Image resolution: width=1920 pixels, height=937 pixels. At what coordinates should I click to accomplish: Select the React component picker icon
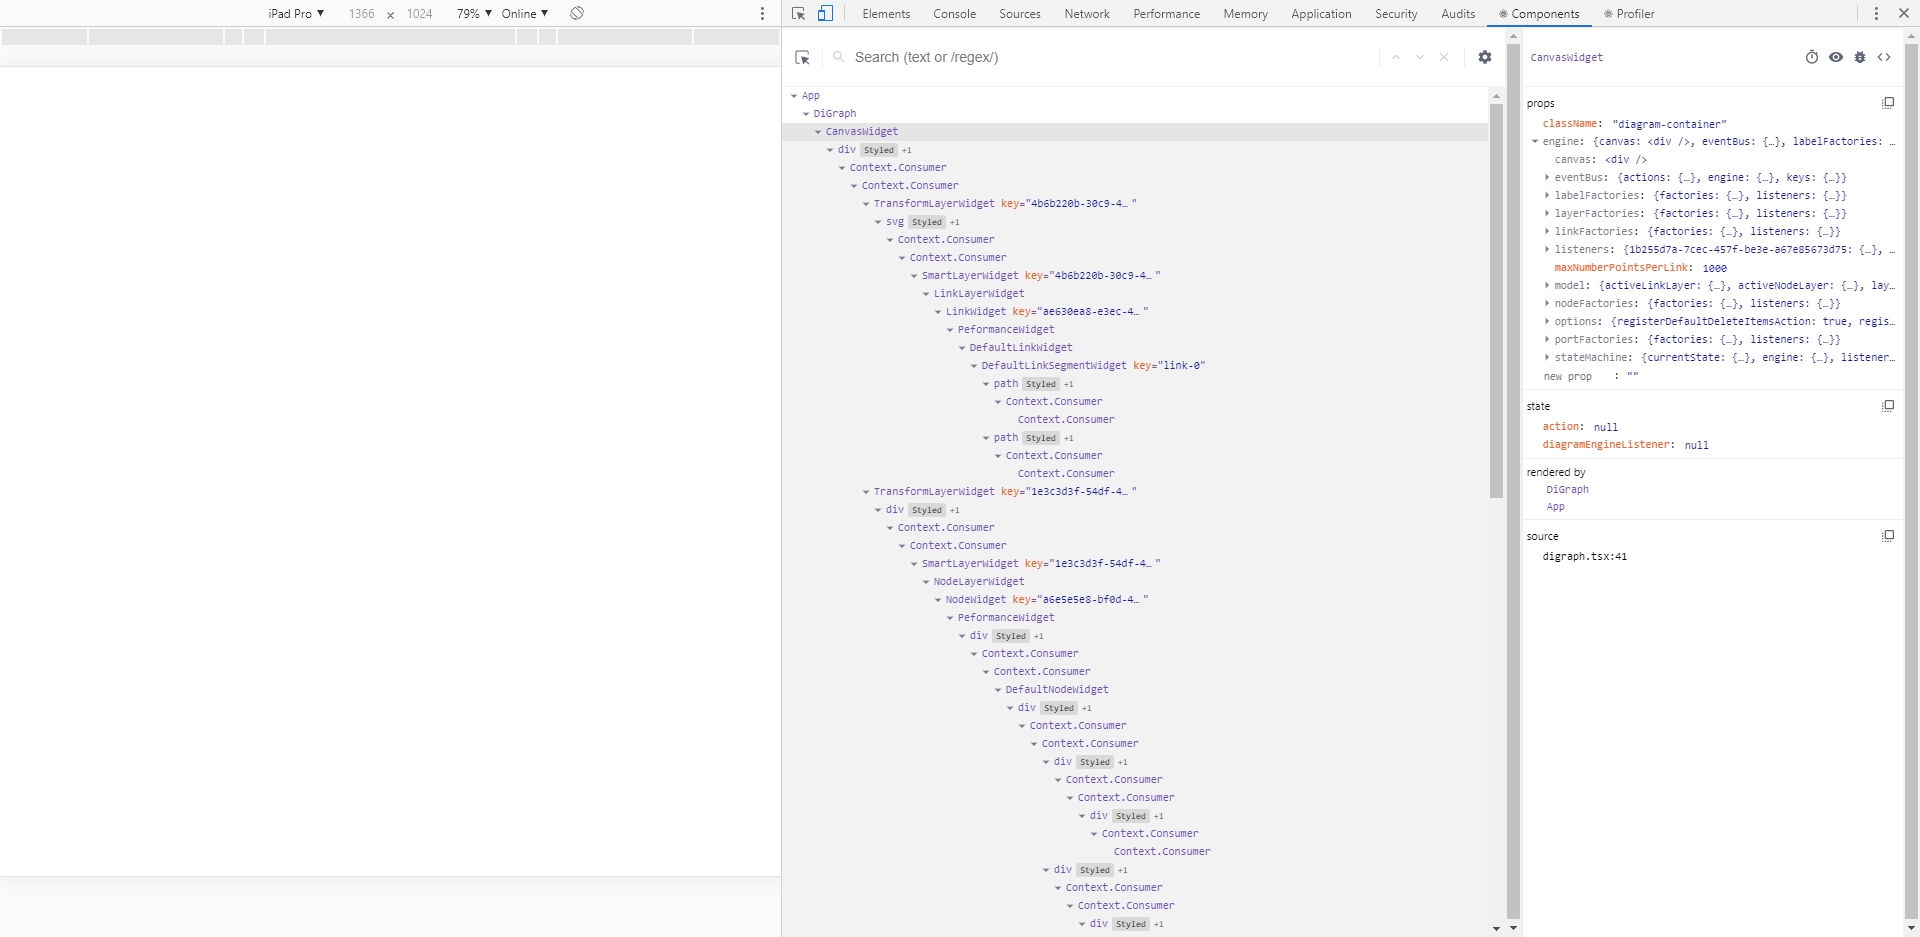point(802,57)
